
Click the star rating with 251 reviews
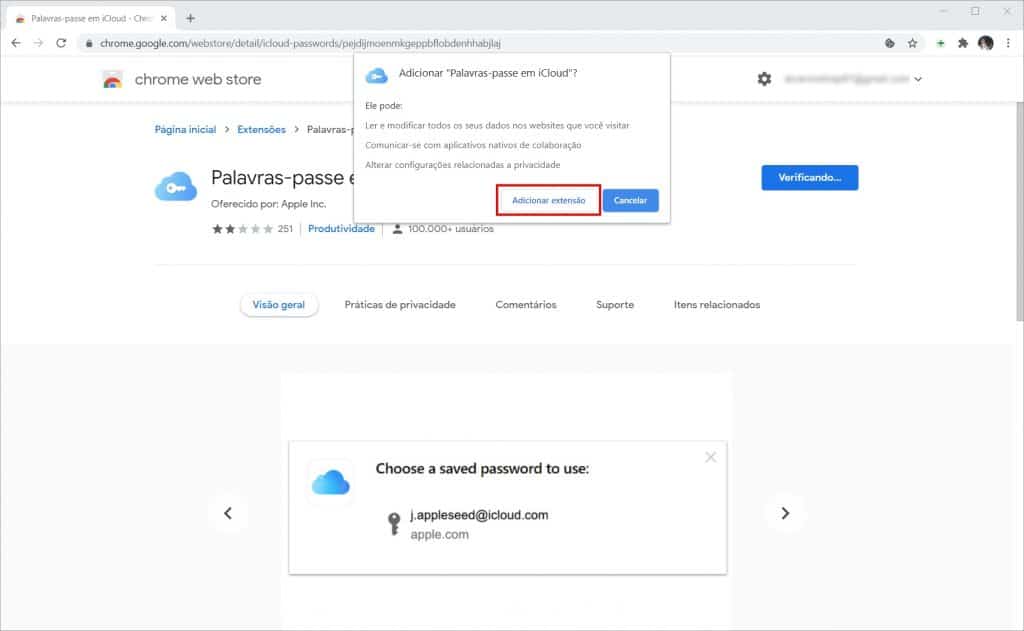click(x=252, y=229)
